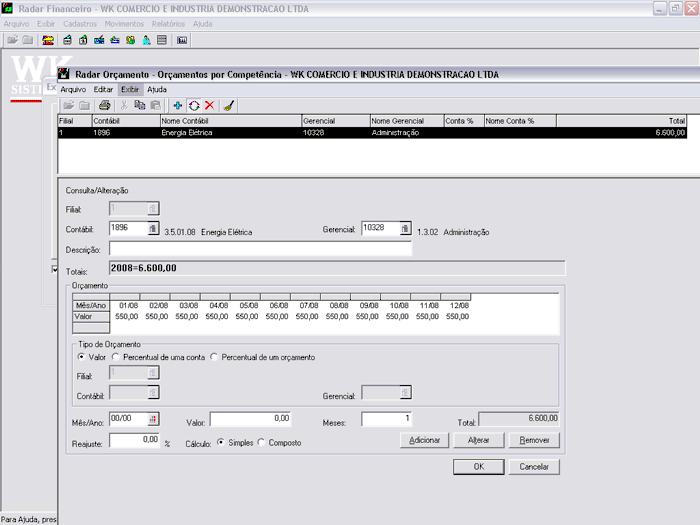Click the broom clear icon
The width and height of the screenshot is (700, 525).
[228, 105]
